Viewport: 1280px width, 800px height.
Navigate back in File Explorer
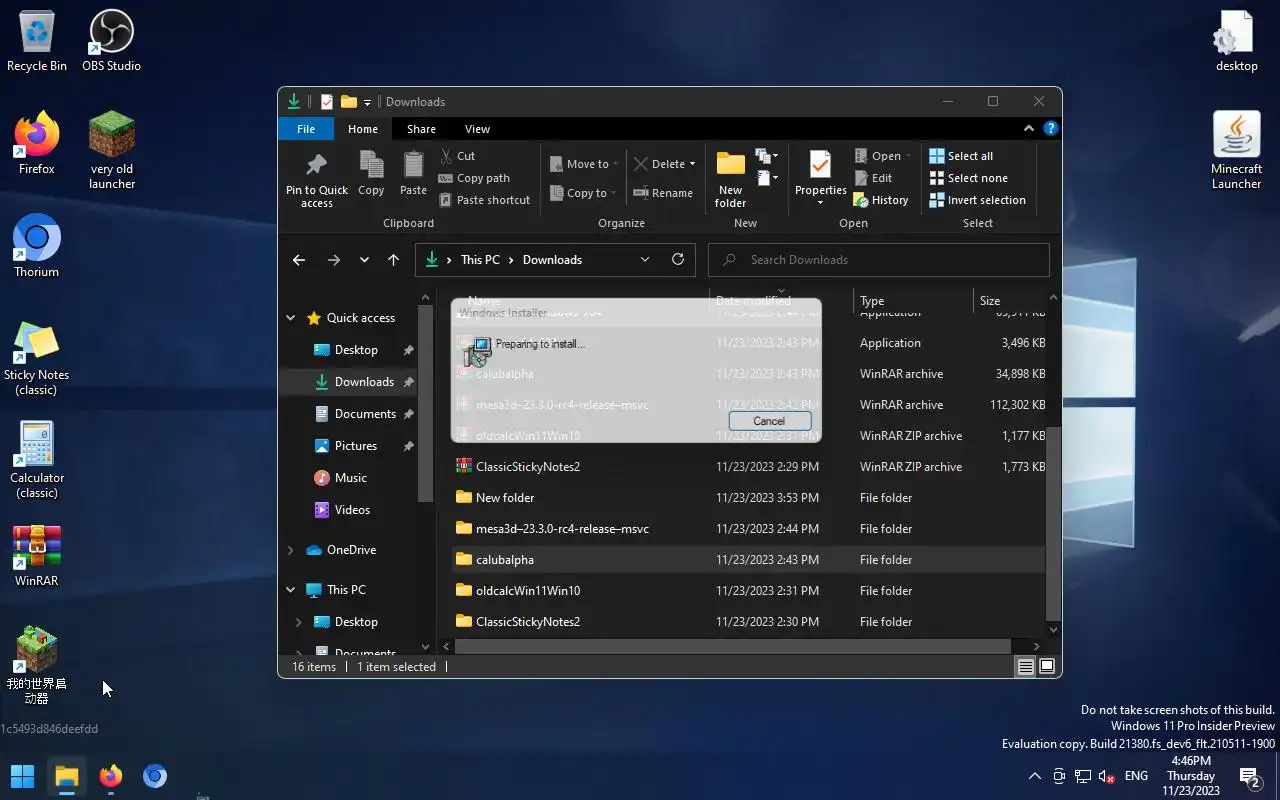[x=299, y=260]
